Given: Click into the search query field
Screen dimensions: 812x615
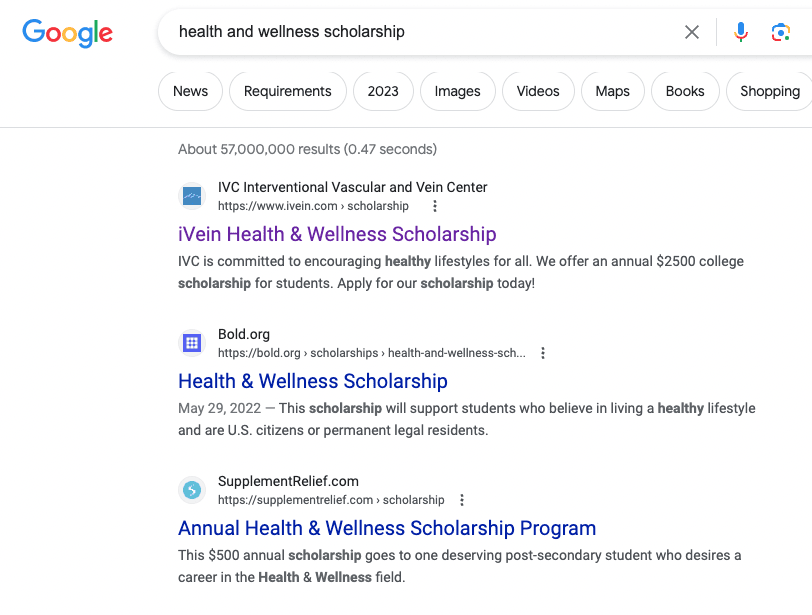Looking at the screenshot, I should click(x=425, y=32).
